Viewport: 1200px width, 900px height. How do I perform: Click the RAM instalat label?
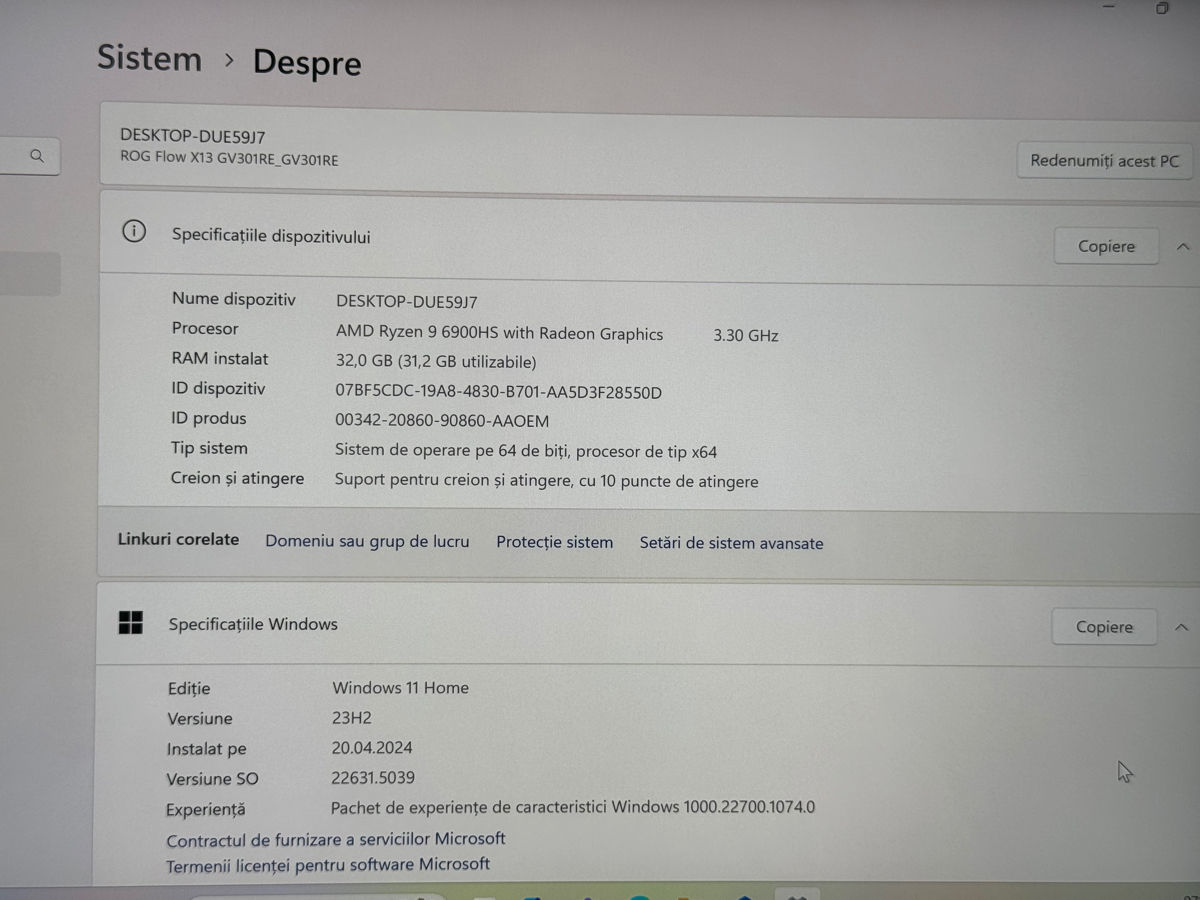[220, 358]
